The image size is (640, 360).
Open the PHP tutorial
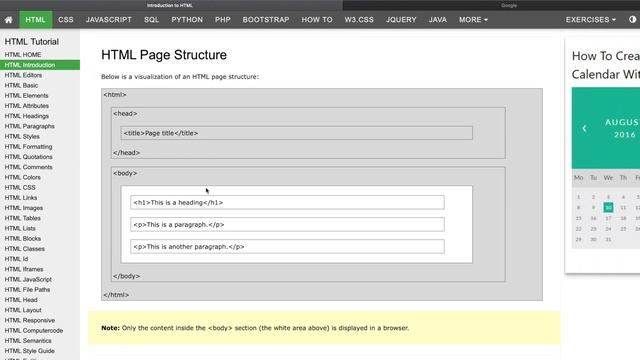pyautogui.click(x=223, y=20)
